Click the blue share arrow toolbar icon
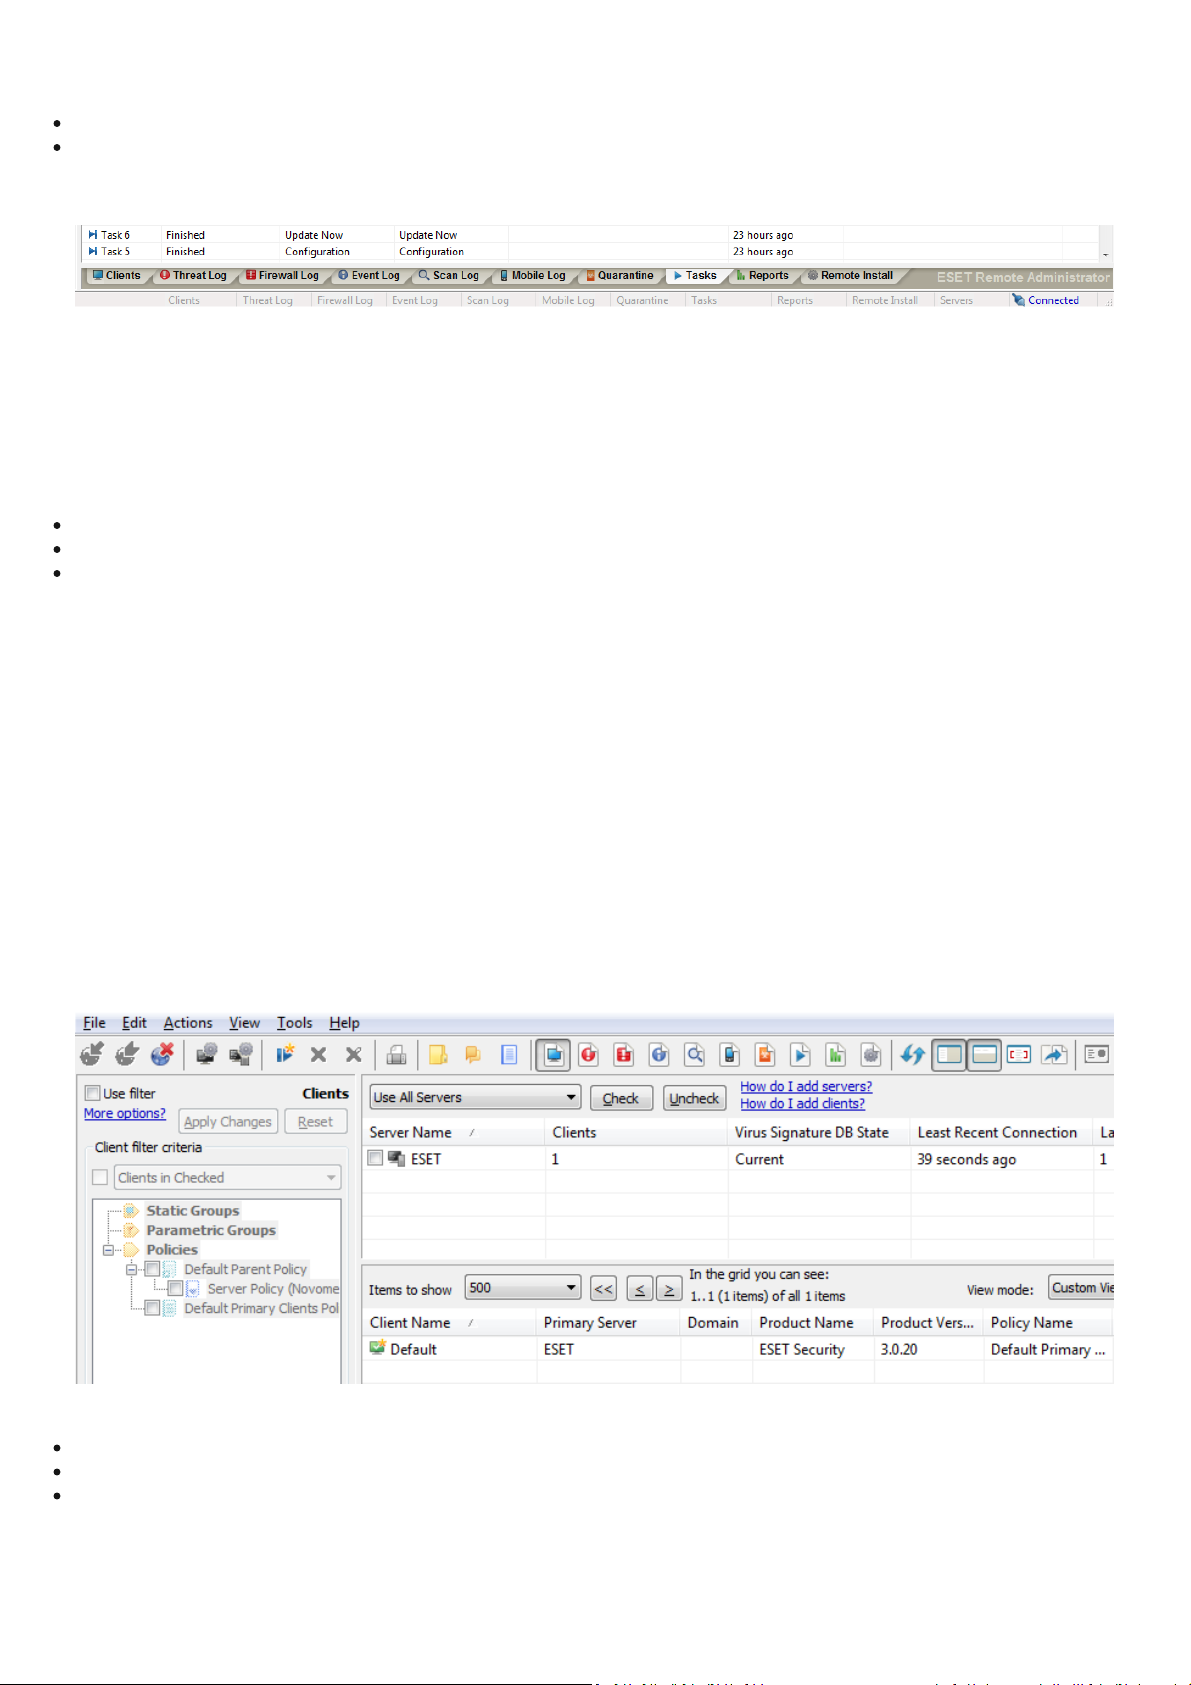 coord(1054,1054)
